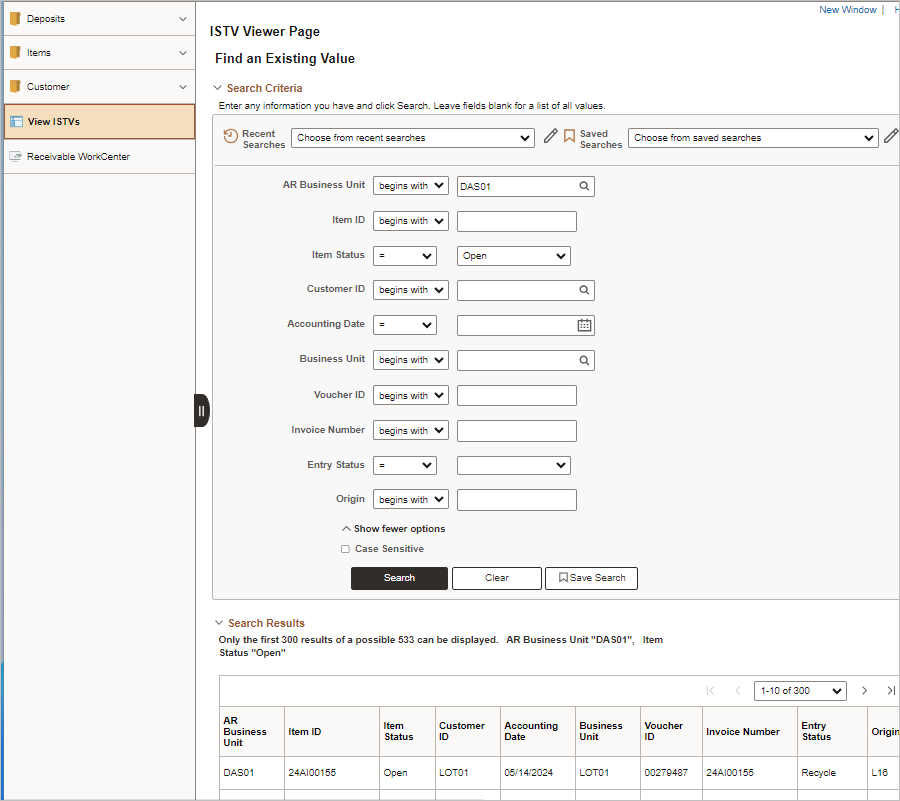Screen dimensions: 900x801
Task: Open the Business Unit lookup magnifier
Action: (x=582, y=360)
